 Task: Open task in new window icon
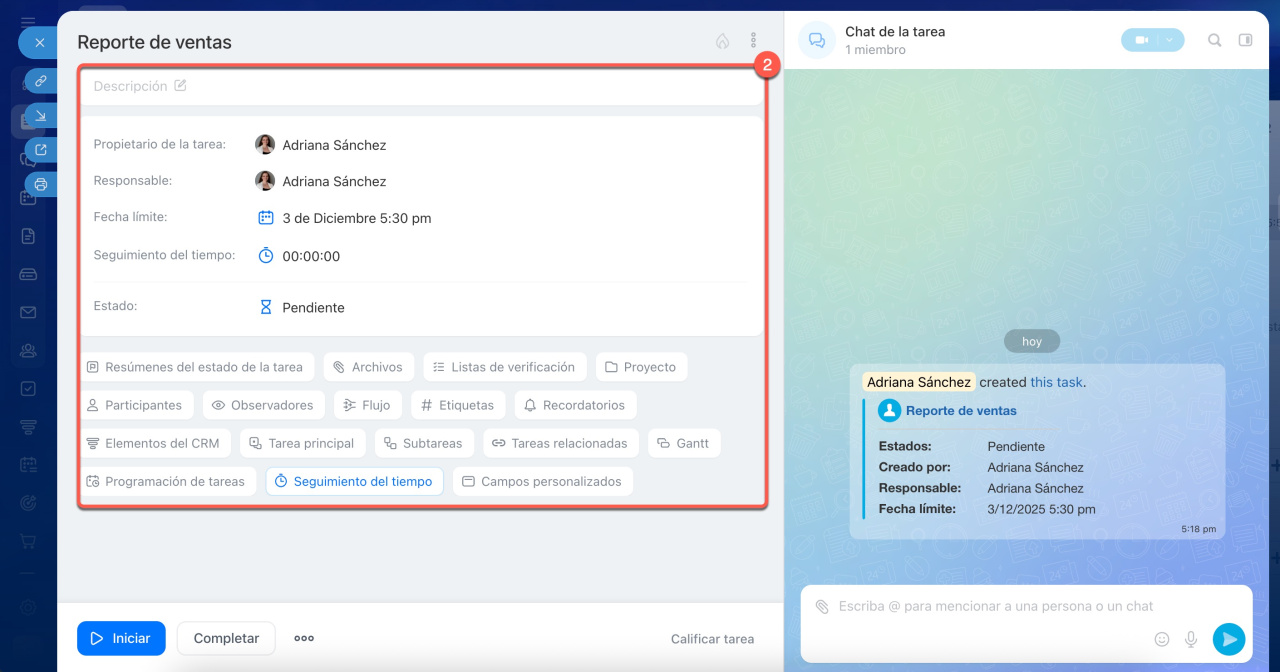[41, 150]
